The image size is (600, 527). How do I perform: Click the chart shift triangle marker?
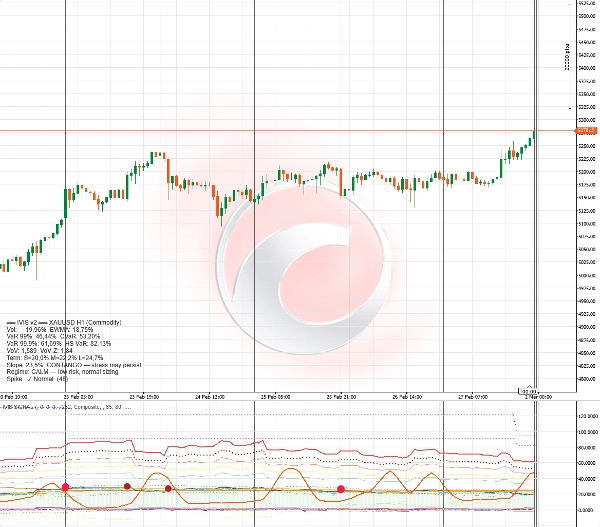(x=530, y=387)
